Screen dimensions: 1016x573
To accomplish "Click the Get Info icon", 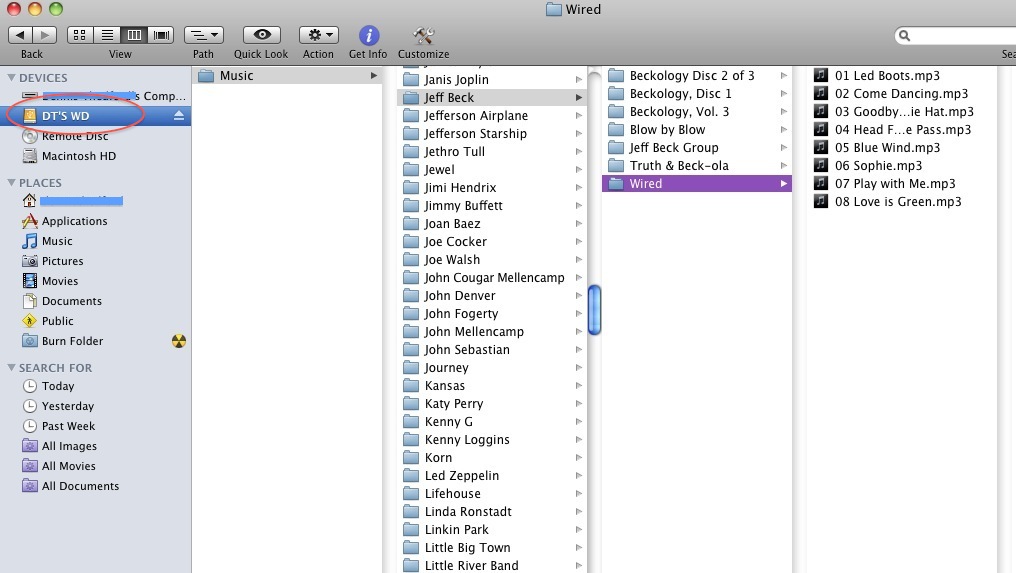I will [x=369, y=35].
